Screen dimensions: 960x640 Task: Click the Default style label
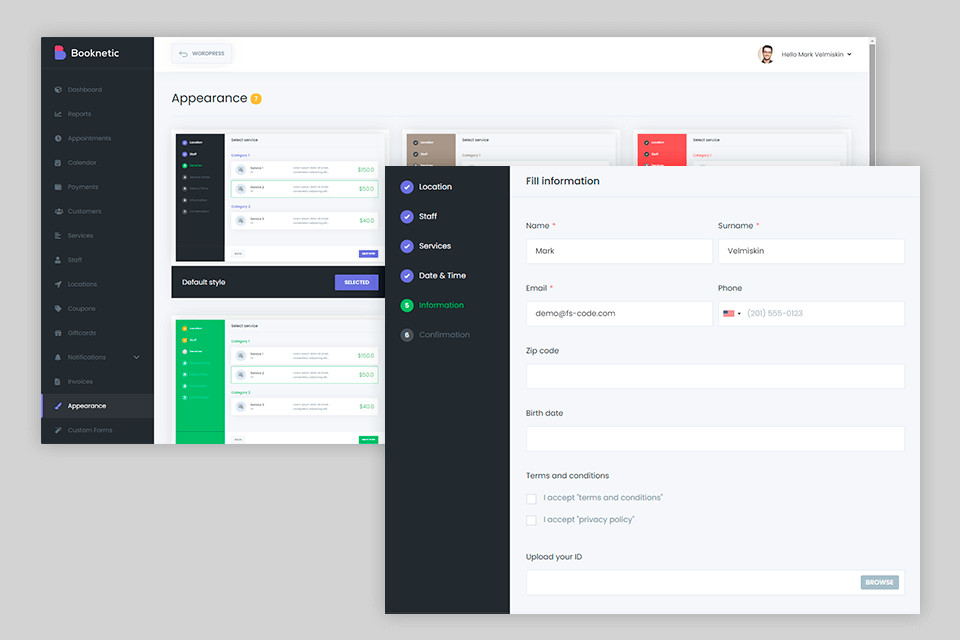coord(204,282)
